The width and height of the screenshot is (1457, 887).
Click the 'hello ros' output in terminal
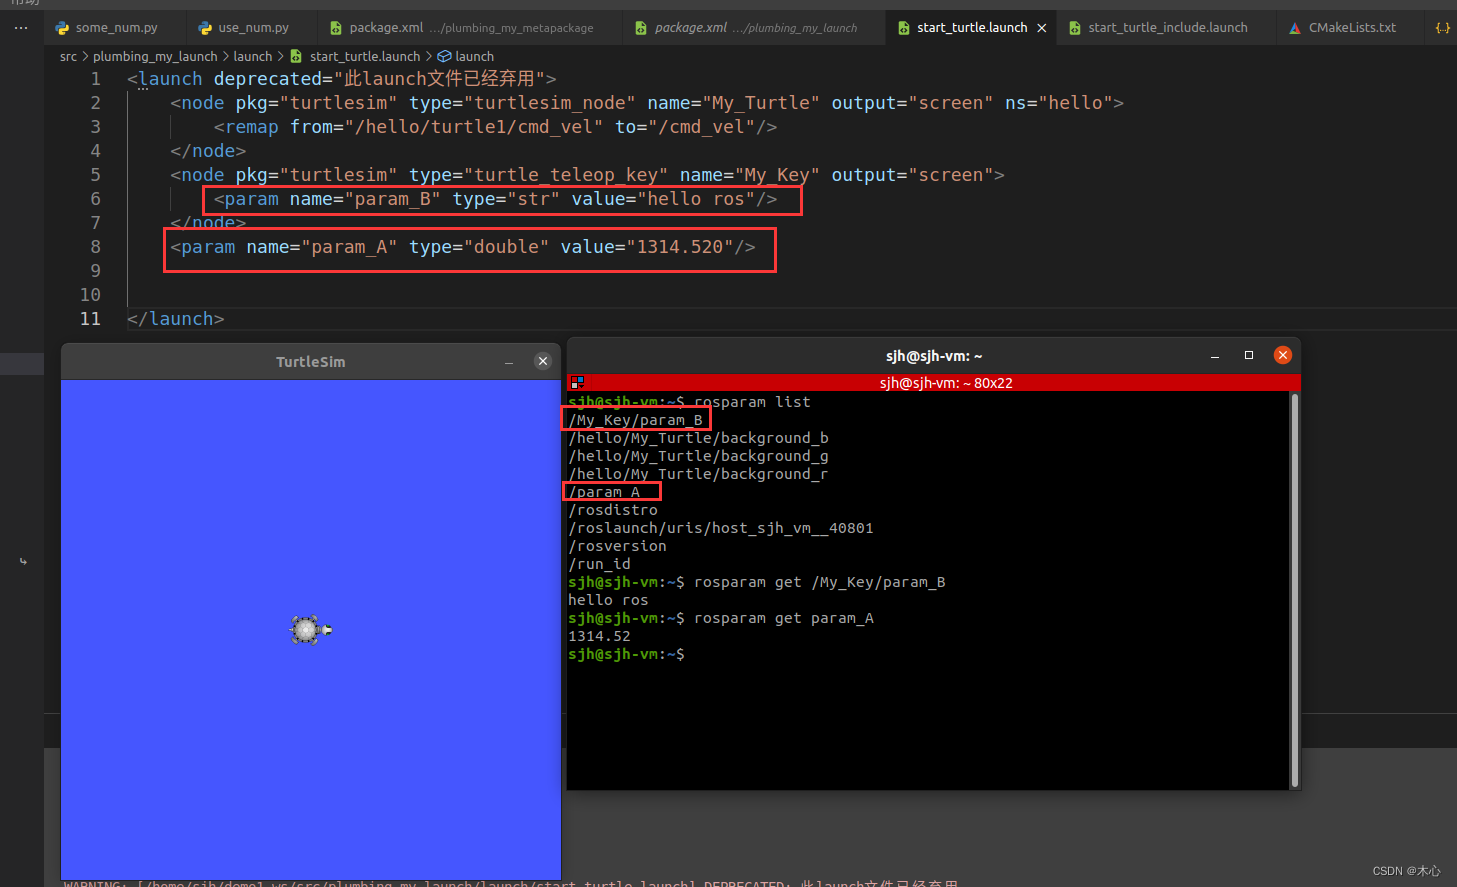pos(608,600)
